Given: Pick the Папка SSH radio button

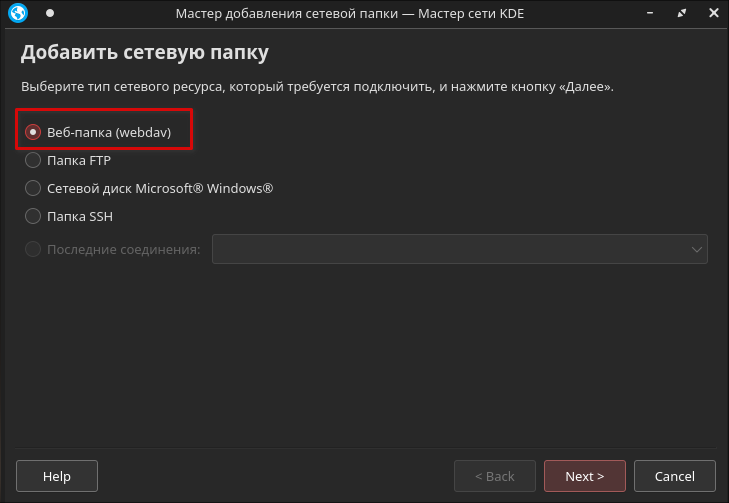Looking at the screenshot, I should (33, 216).
